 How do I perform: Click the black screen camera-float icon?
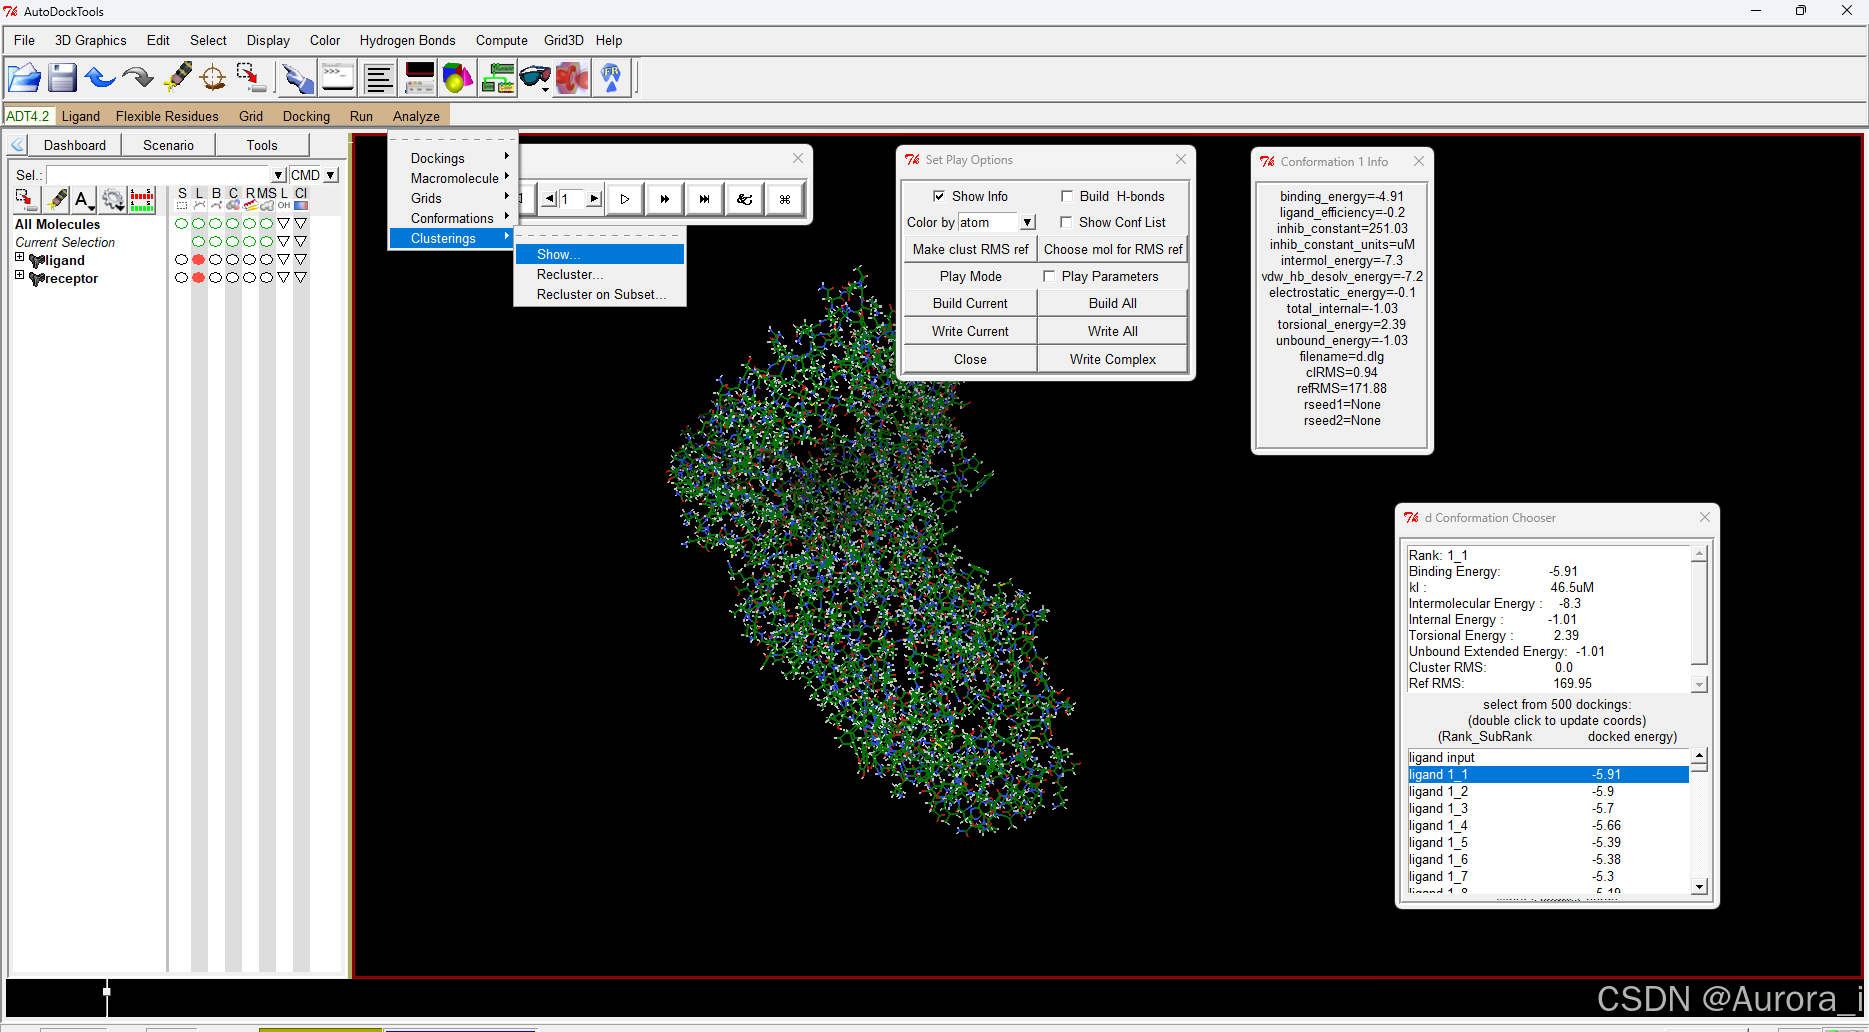point(419,78)
